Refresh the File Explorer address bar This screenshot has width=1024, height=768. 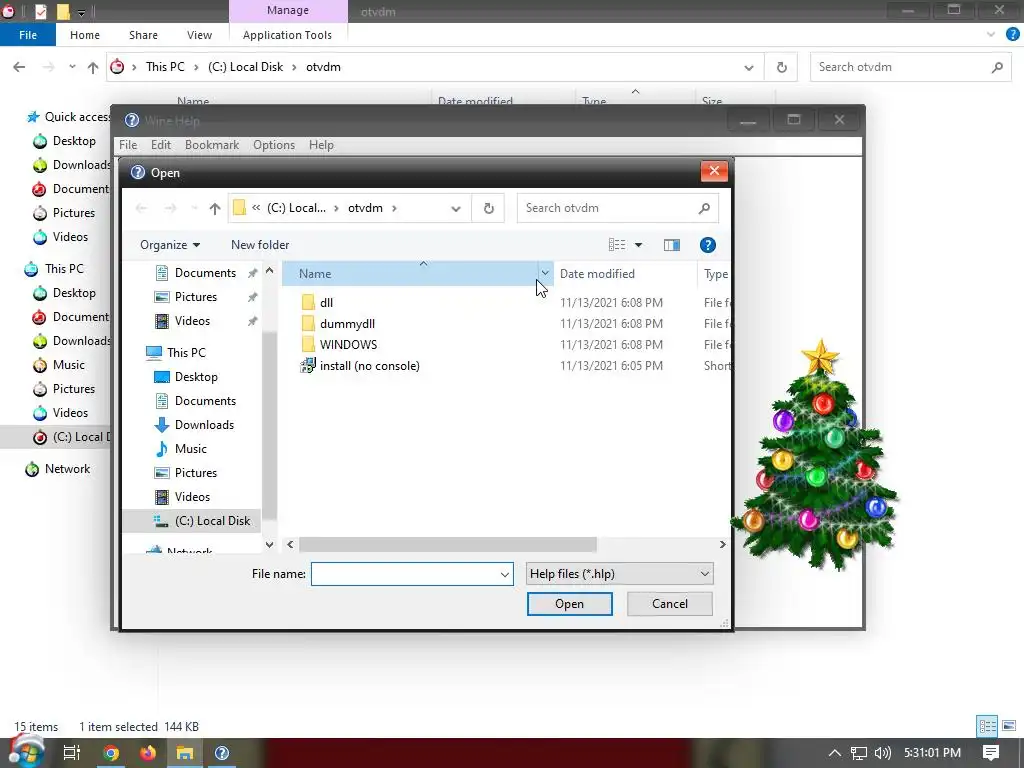[781, 67]
